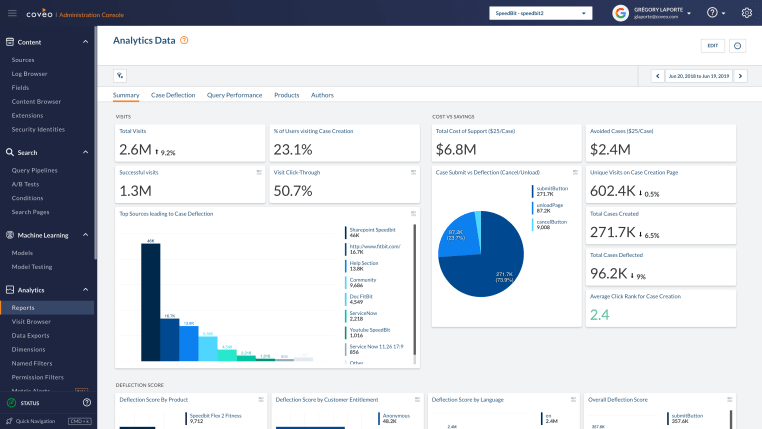Click the filter icon below Analytics Data
Screen dimensions: 762x429
[x=120, y=75]
